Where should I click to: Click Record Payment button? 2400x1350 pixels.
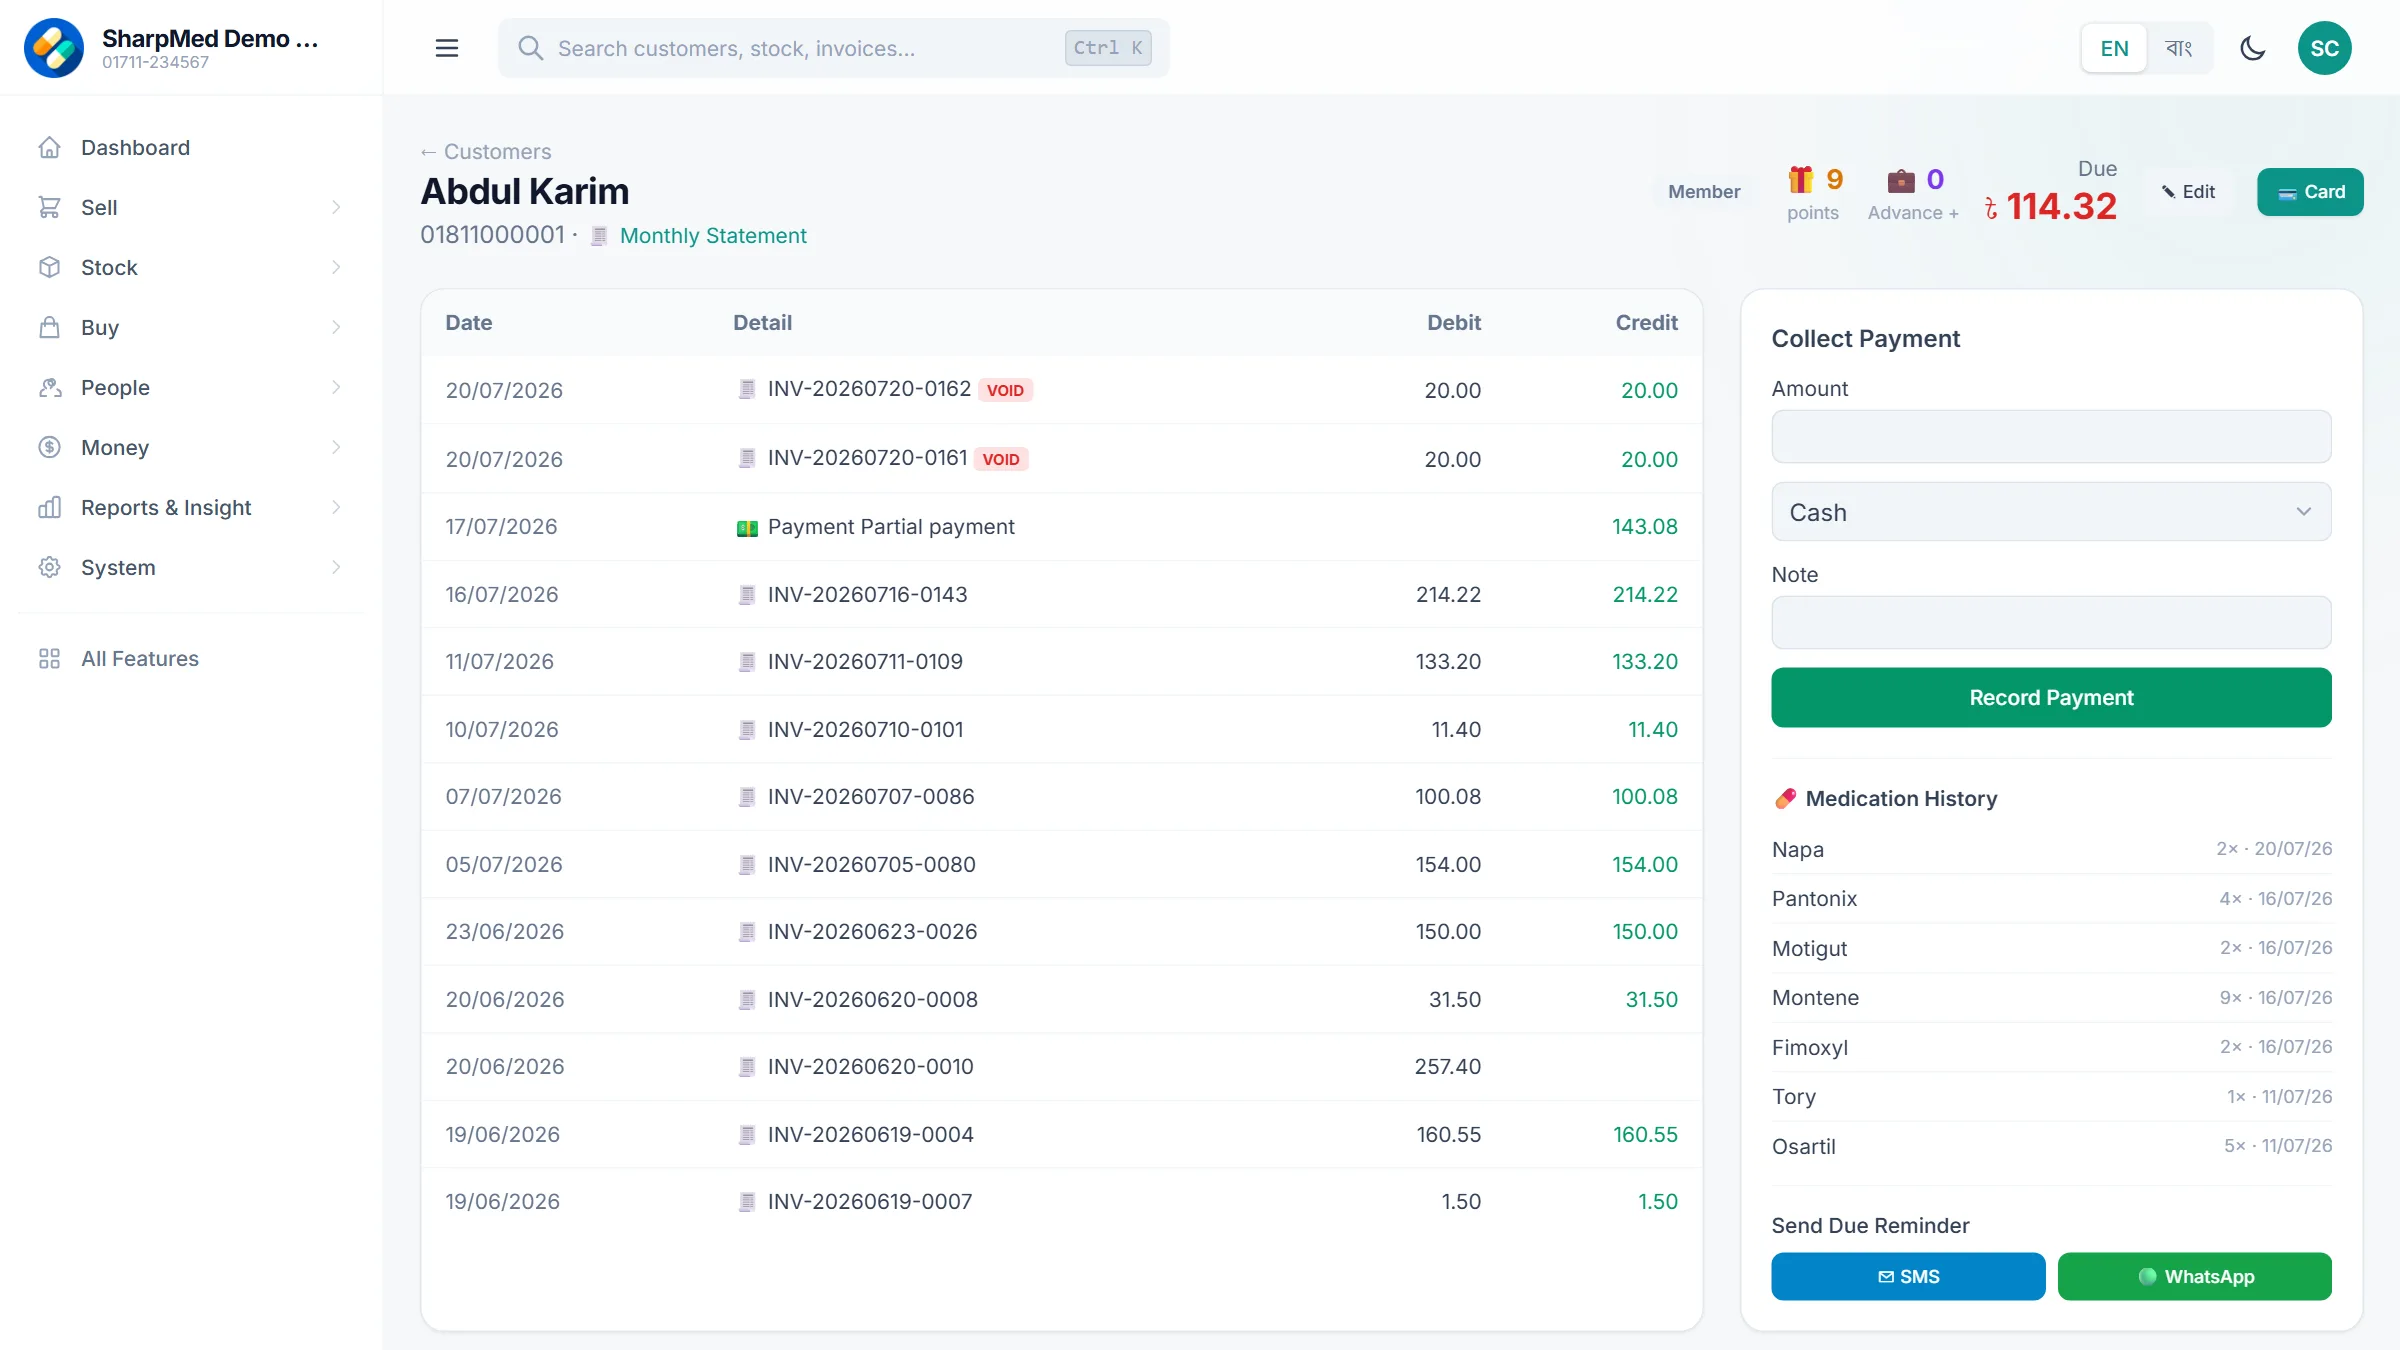[2051, 698]
